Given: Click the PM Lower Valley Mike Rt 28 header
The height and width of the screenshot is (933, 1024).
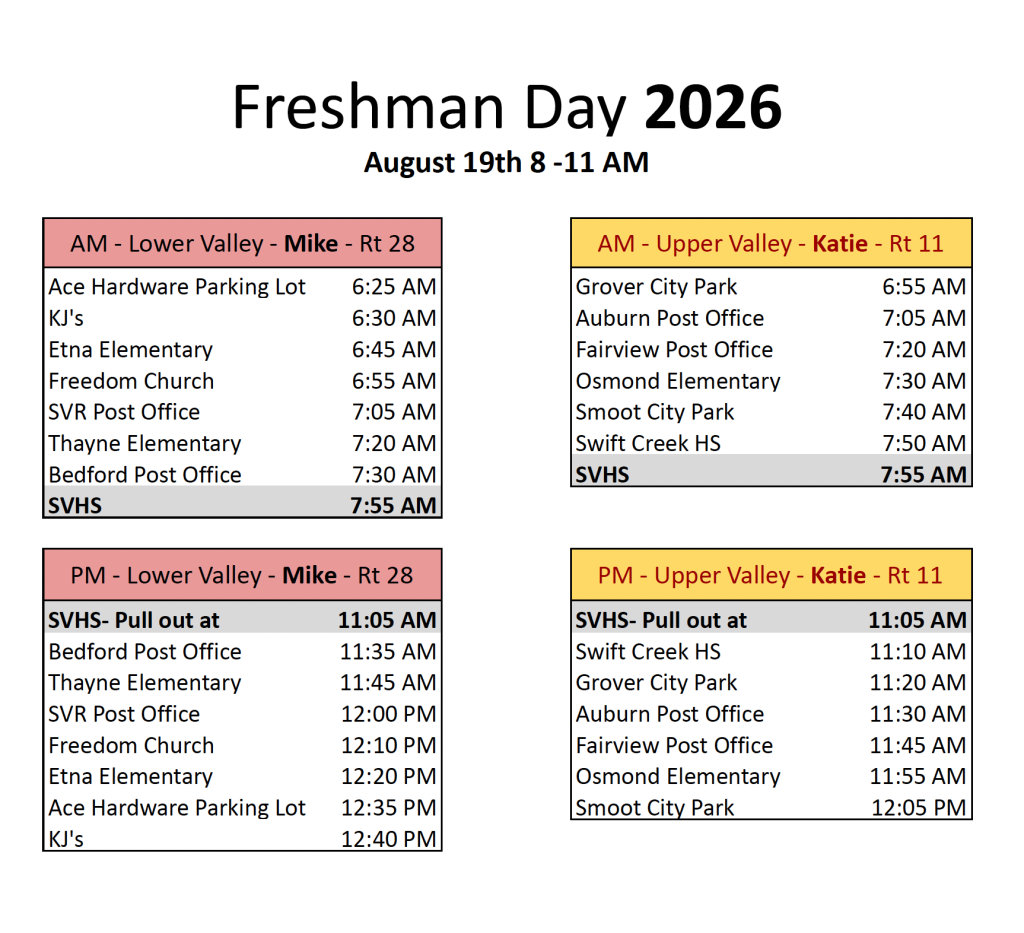Looking at the screenshot, I should (x=242, y=575).
